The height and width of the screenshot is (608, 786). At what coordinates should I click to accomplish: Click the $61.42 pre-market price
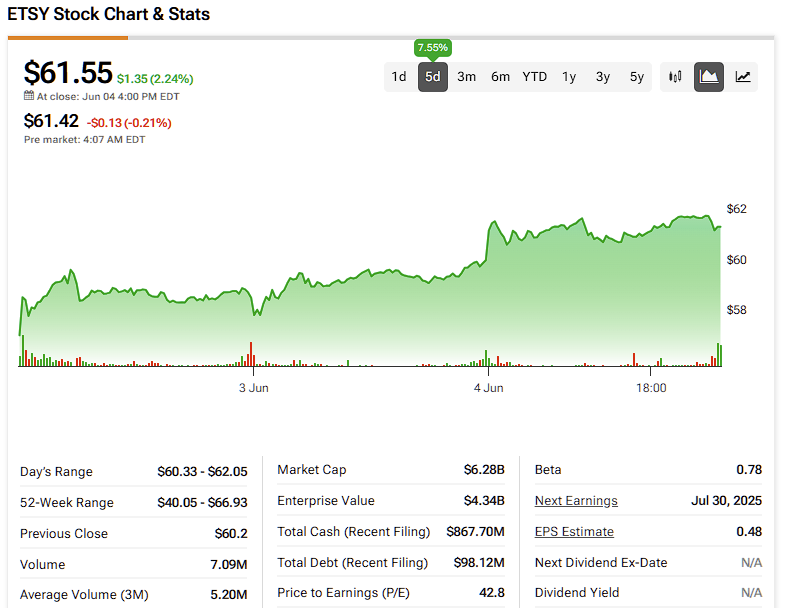[x=51, y=121]
